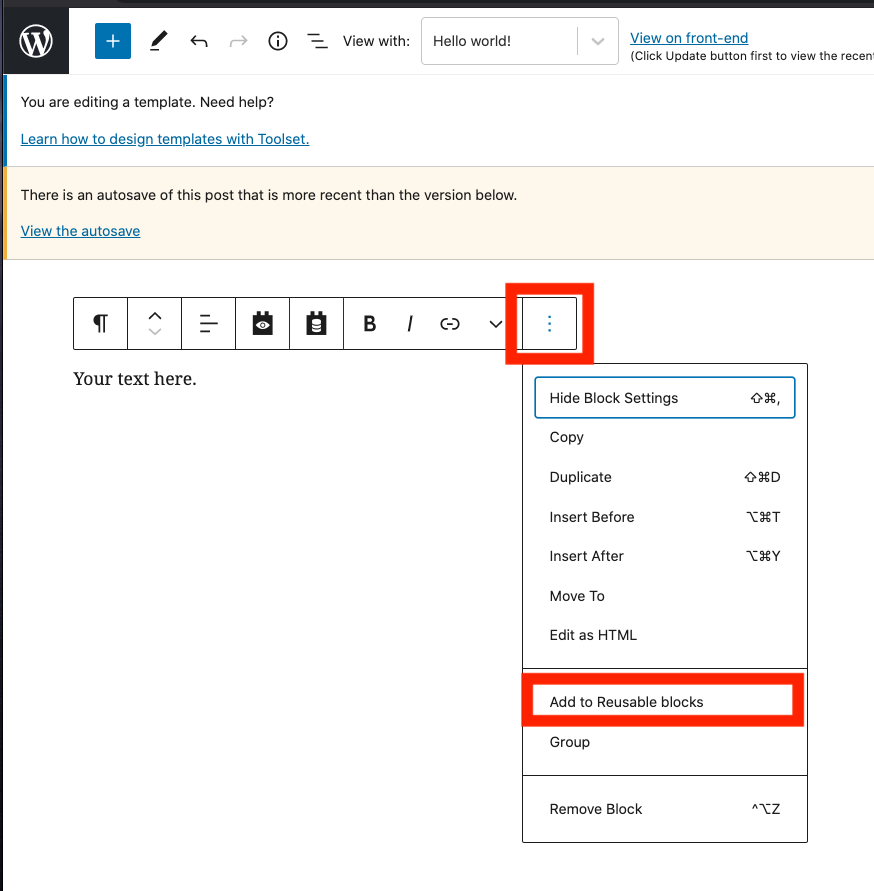Click the insert link icon
This screenshot has height=891, width=874.
(450, 323)
